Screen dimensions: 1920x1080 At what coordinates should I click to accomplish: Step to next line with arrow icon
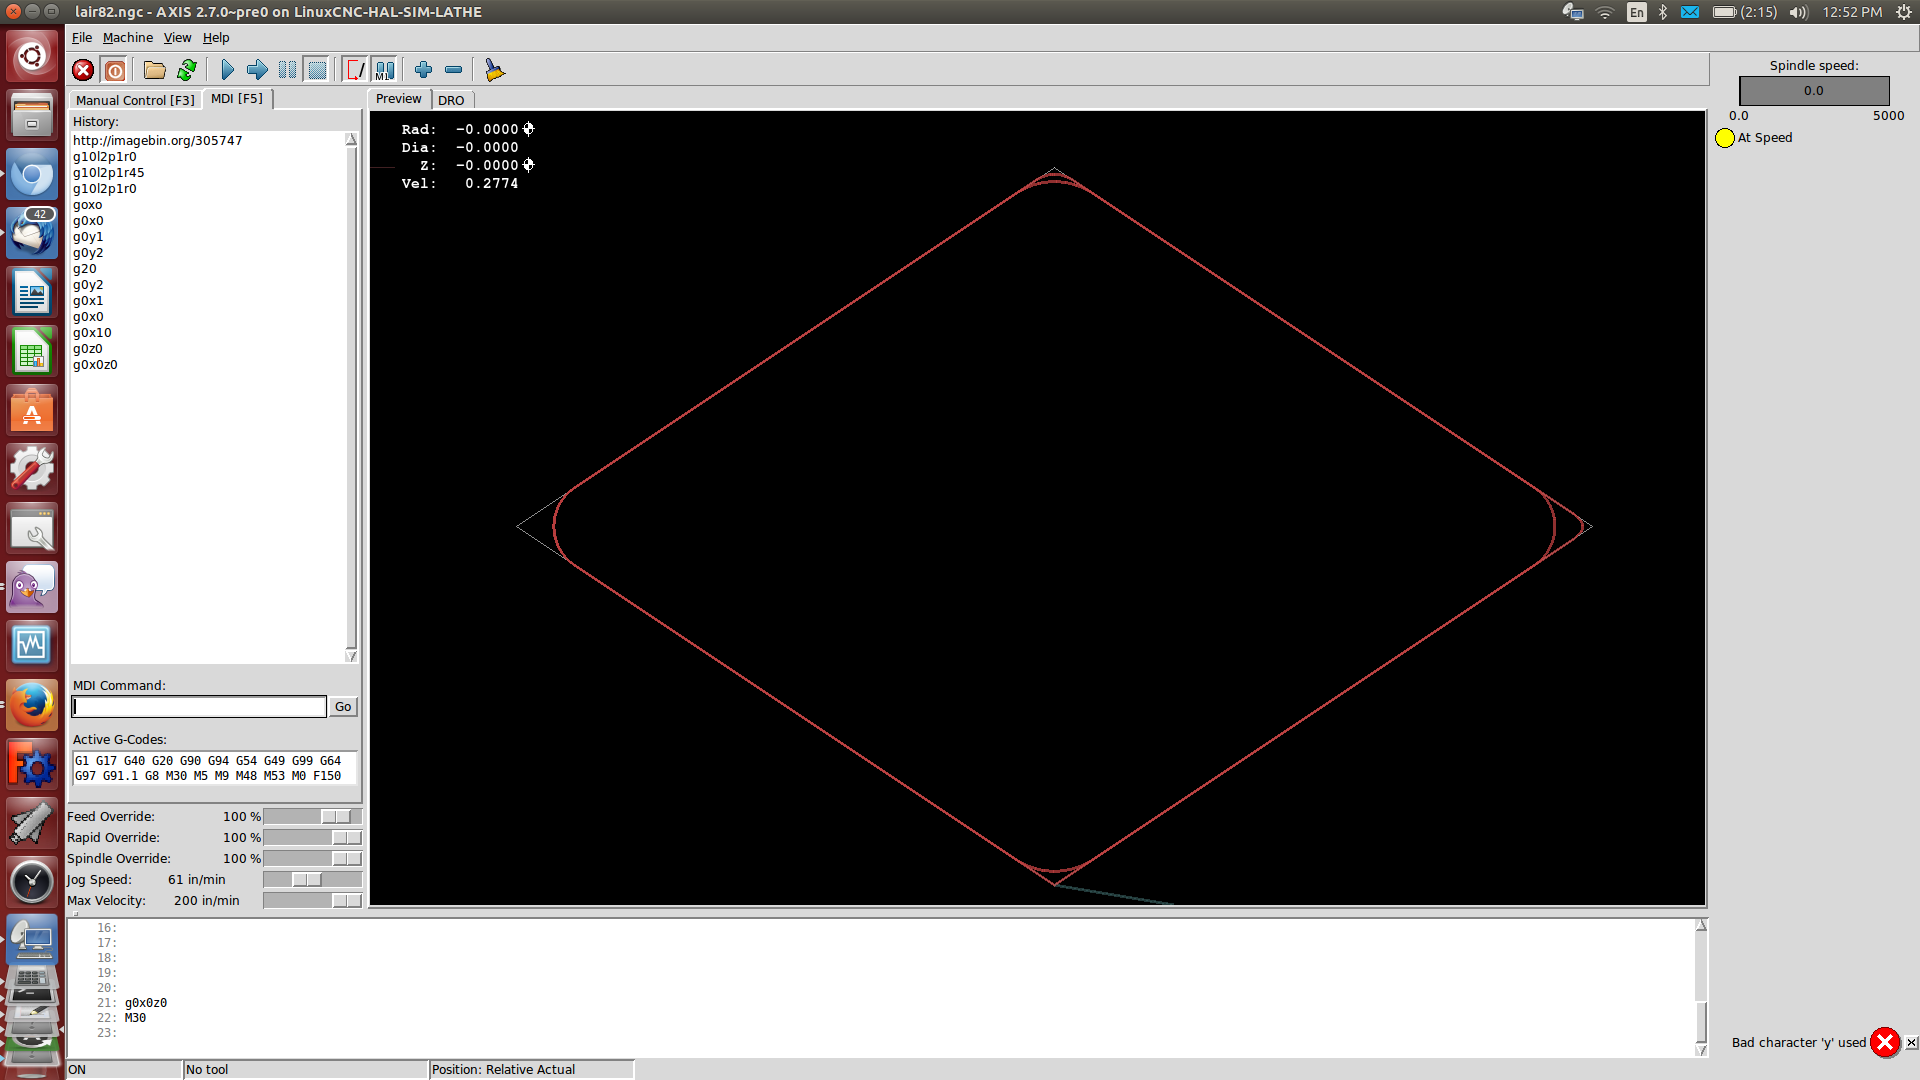tap(257, 70)
